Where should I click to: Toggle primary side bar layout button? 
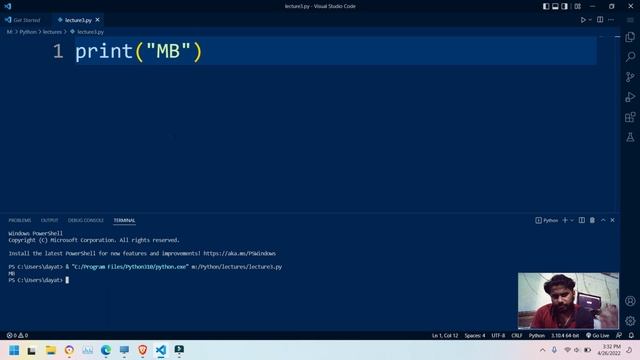click(546, 6)
